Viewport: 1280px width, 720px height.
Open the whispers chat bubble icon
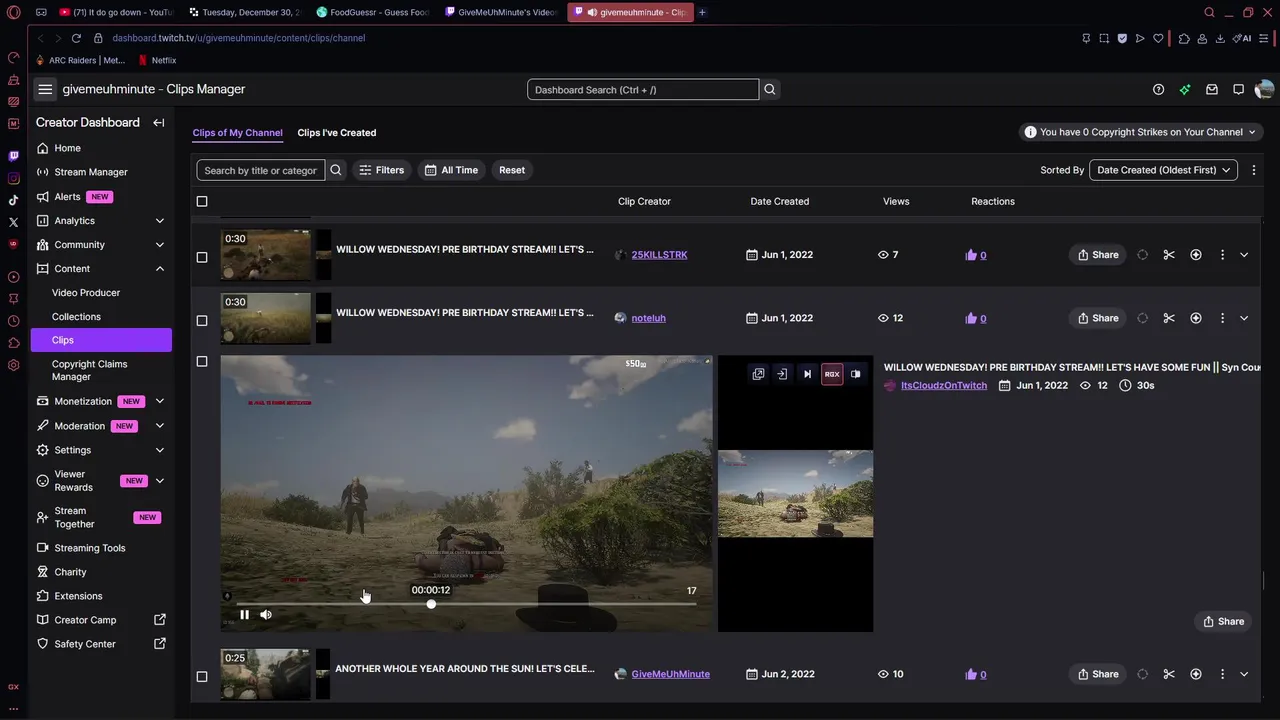[1238, 89]
